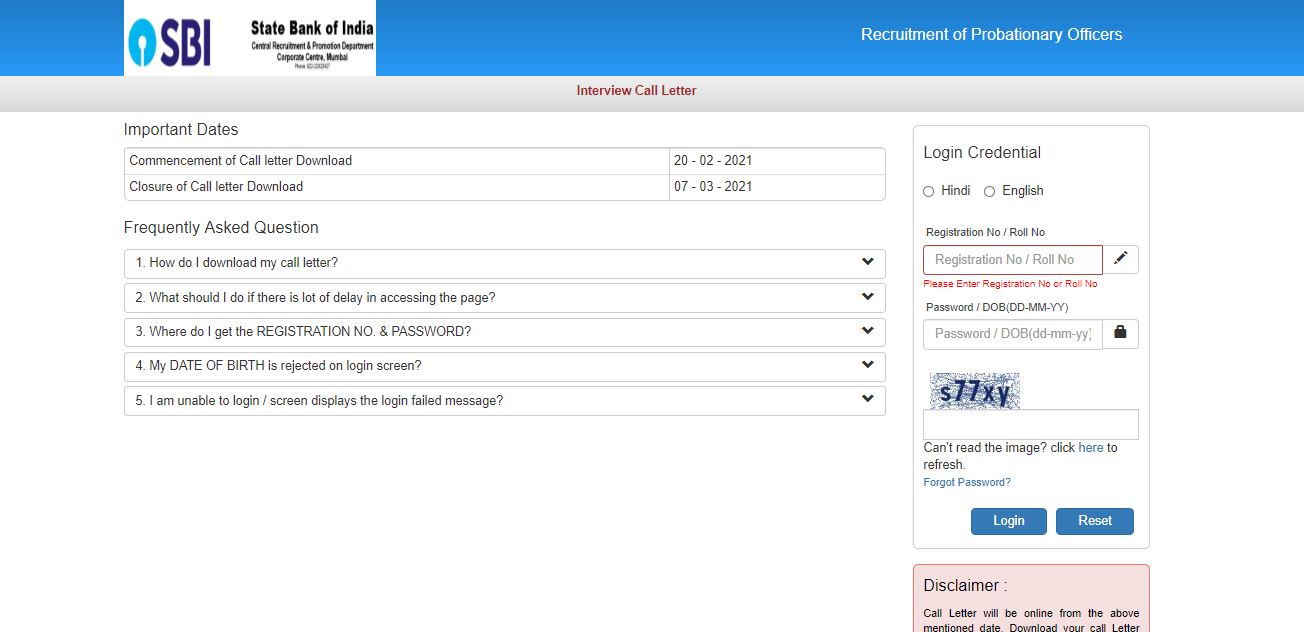Viewport: 1304px width, 632px height.
Task: Select the English language radio button
Action: pos(989,191)
